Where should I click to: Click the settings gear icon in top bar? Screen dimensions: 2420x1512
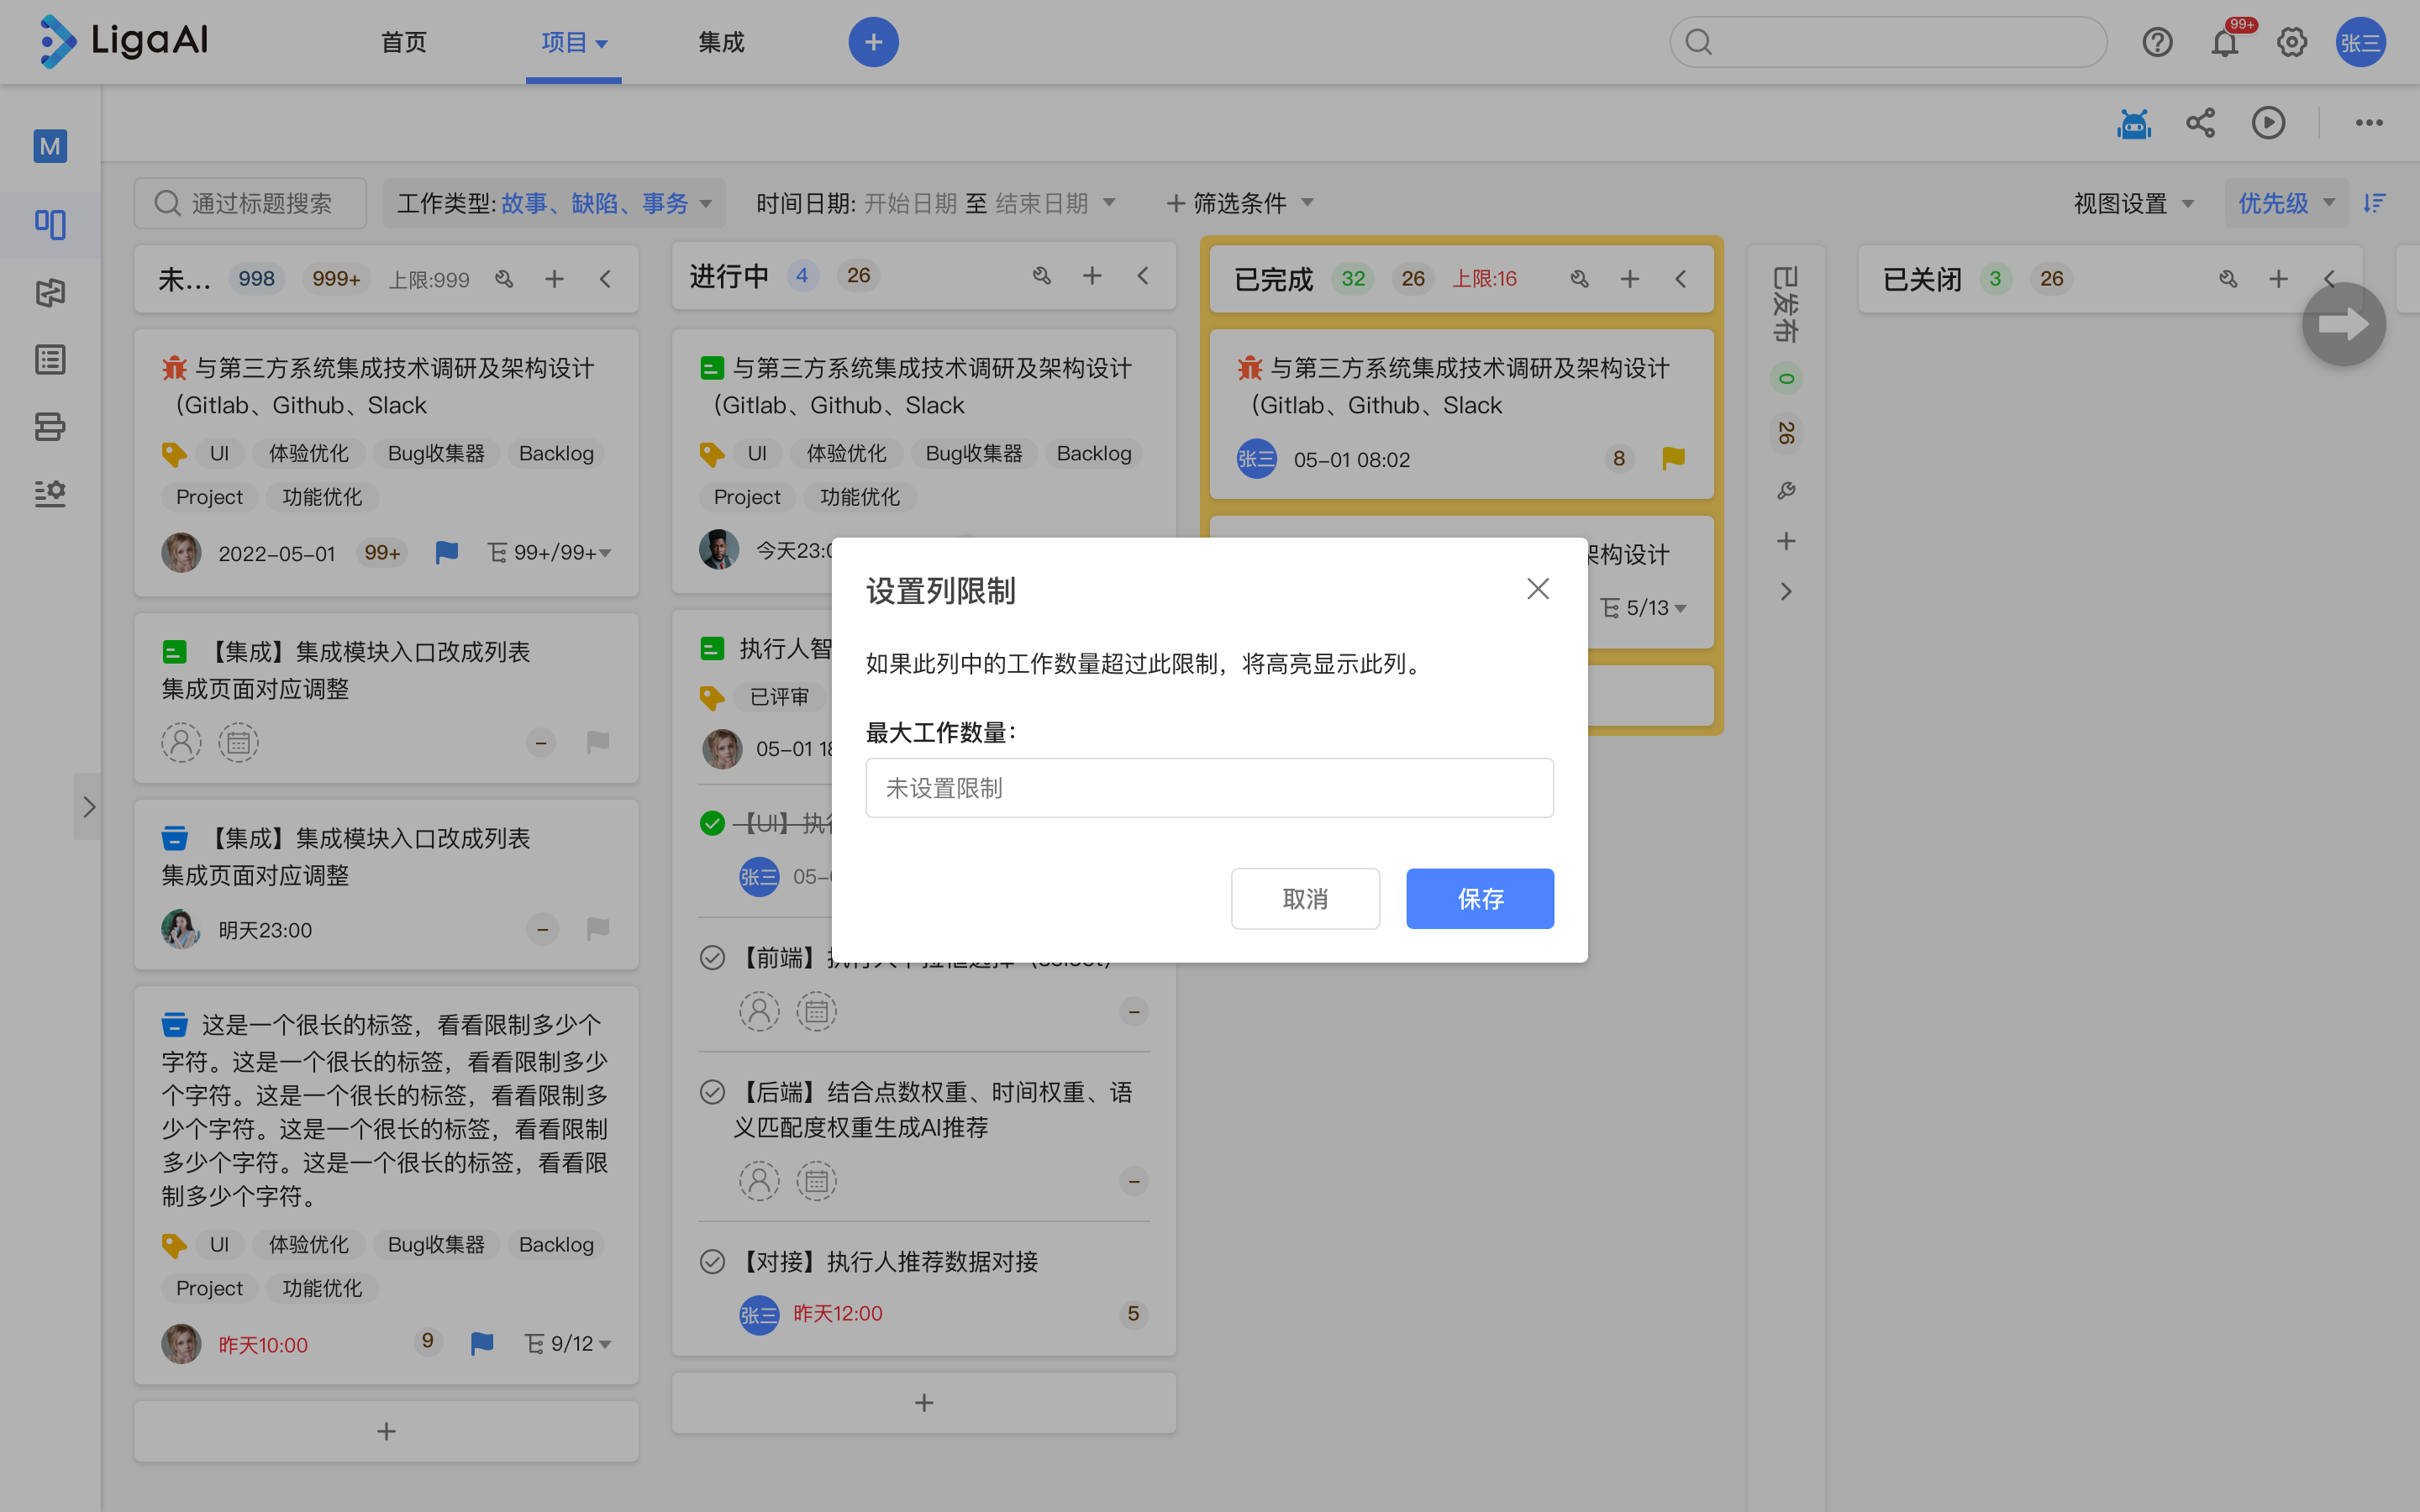point(2291,42)
